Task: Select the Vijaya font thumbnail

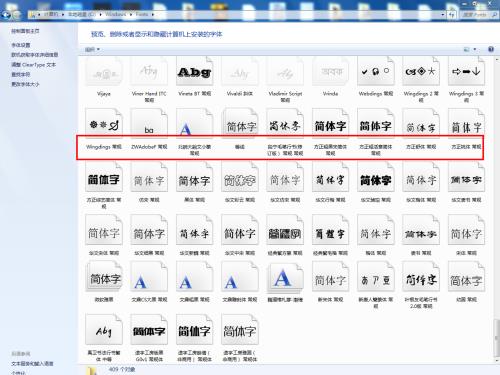Action: coord(104,72)
